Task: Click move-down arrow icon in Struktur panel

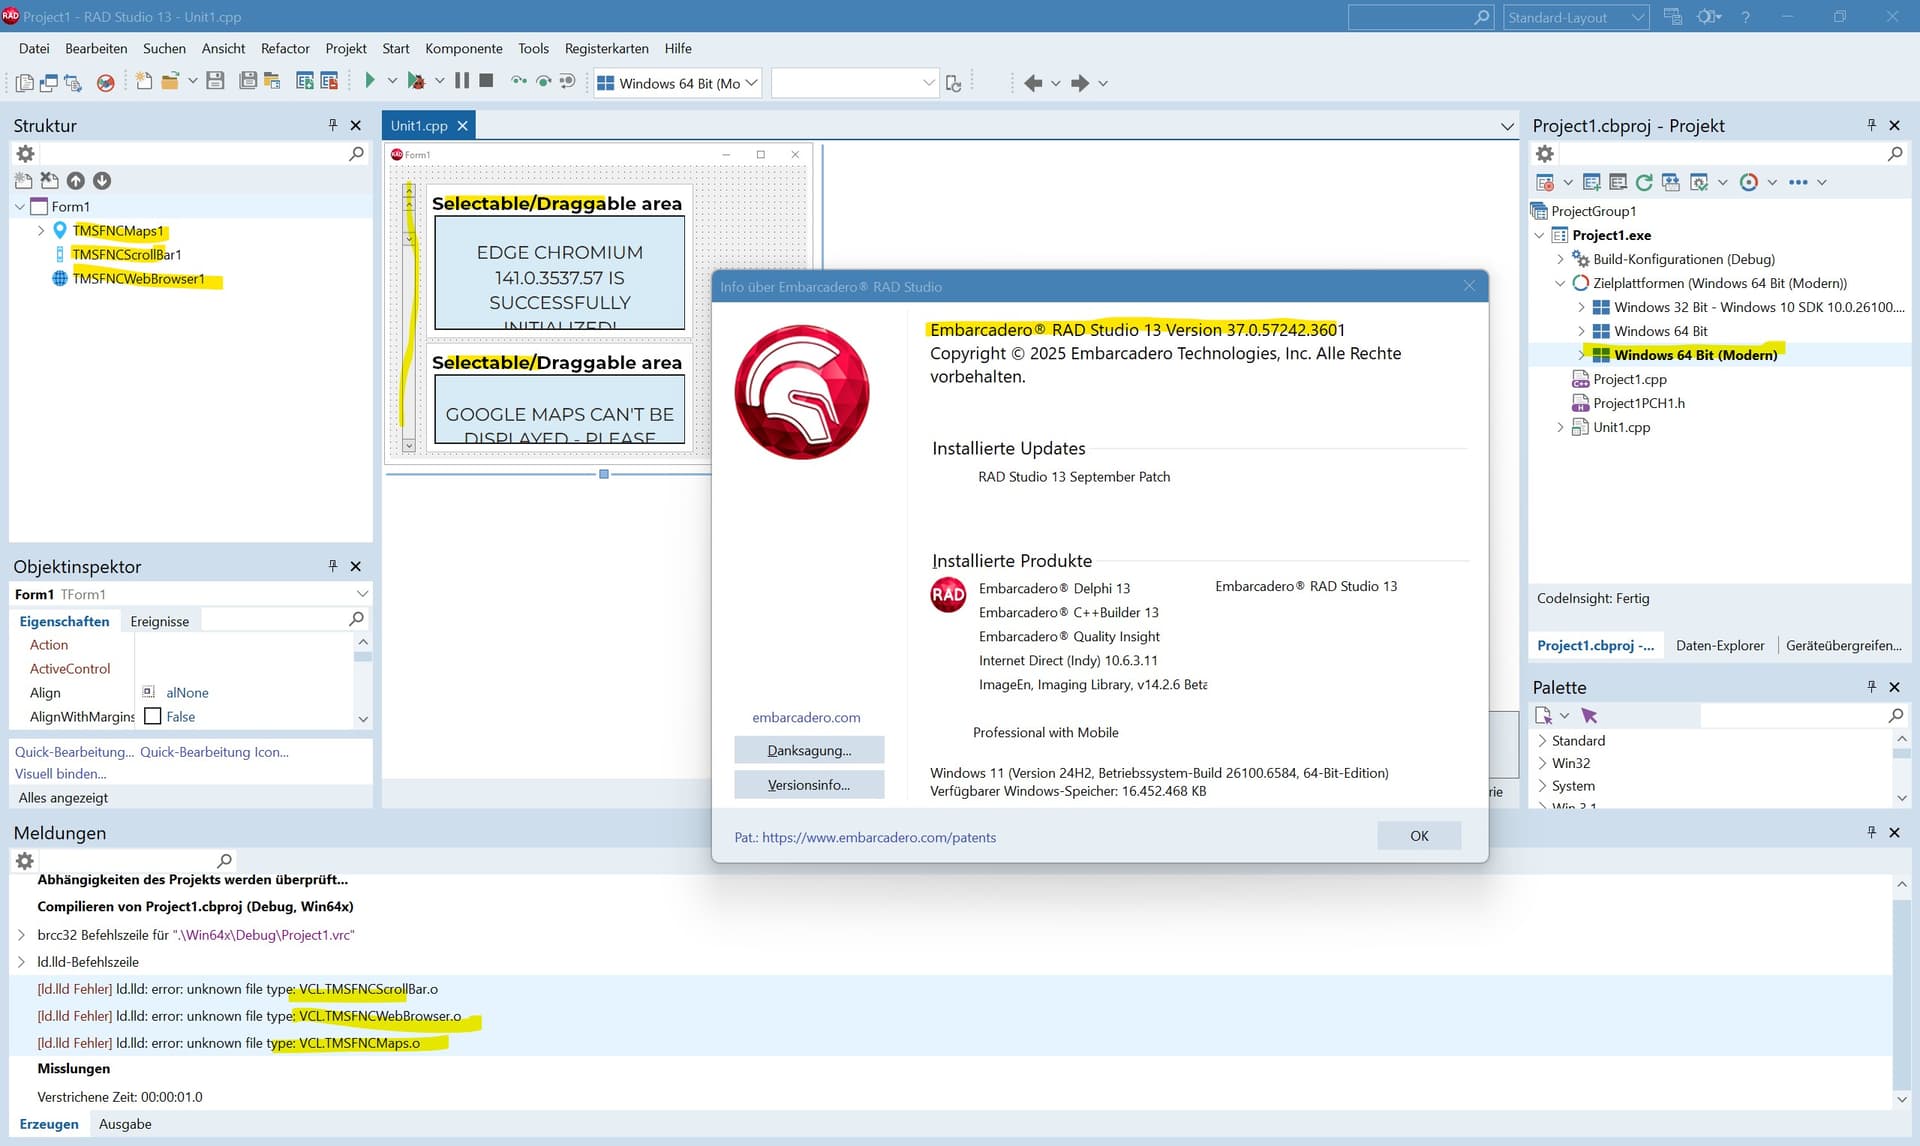Action: (102, 181)
